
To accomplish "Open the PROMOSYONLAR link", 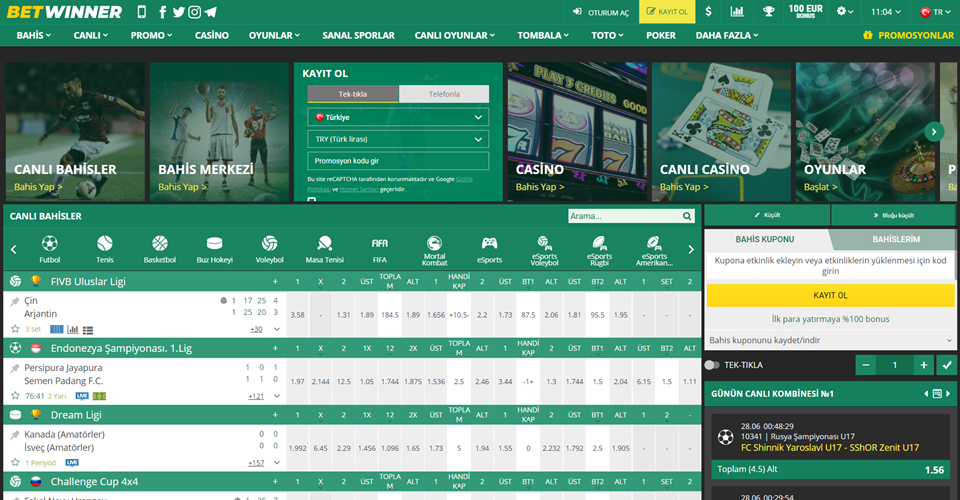I will click(x=908, y=35).
